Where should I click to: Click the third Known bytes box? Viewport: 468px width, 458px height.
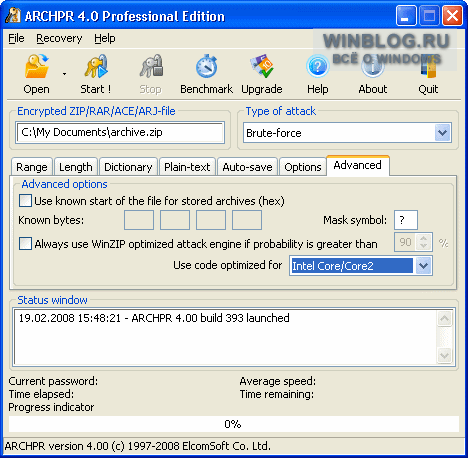point(211,220)
